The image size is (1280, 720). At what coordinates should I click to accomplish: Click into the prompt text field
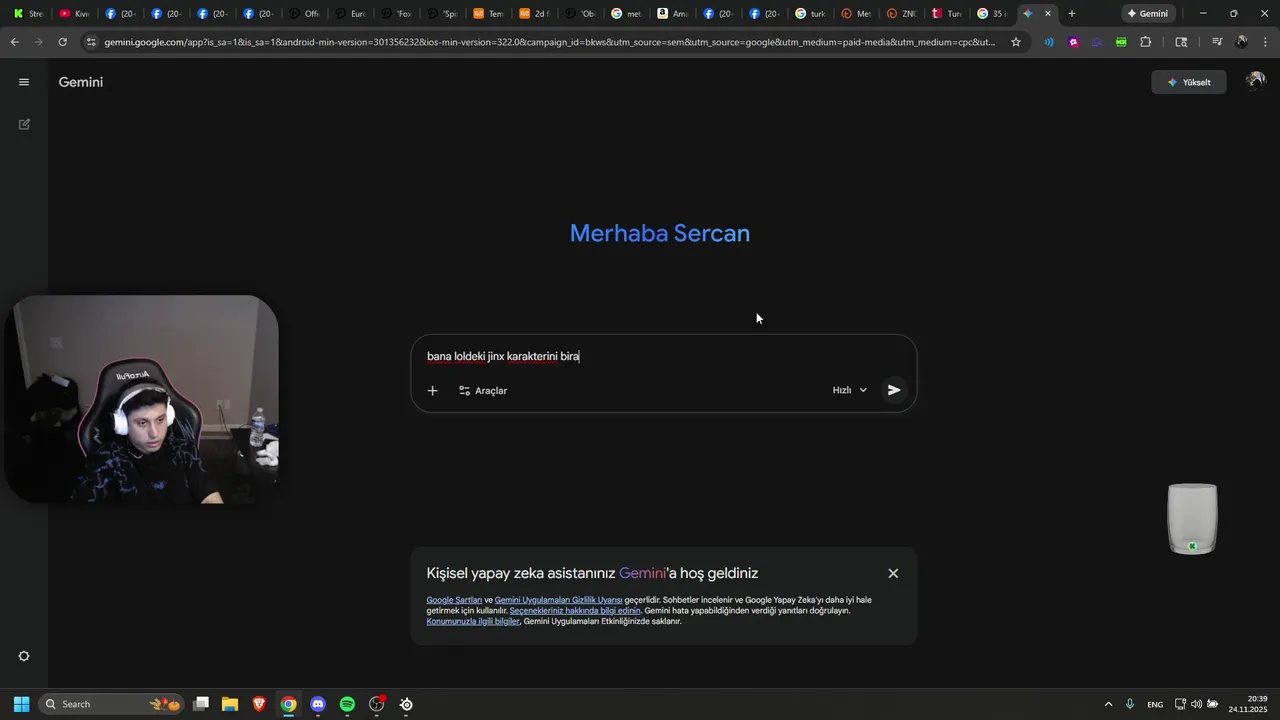[x=664, y=356]
